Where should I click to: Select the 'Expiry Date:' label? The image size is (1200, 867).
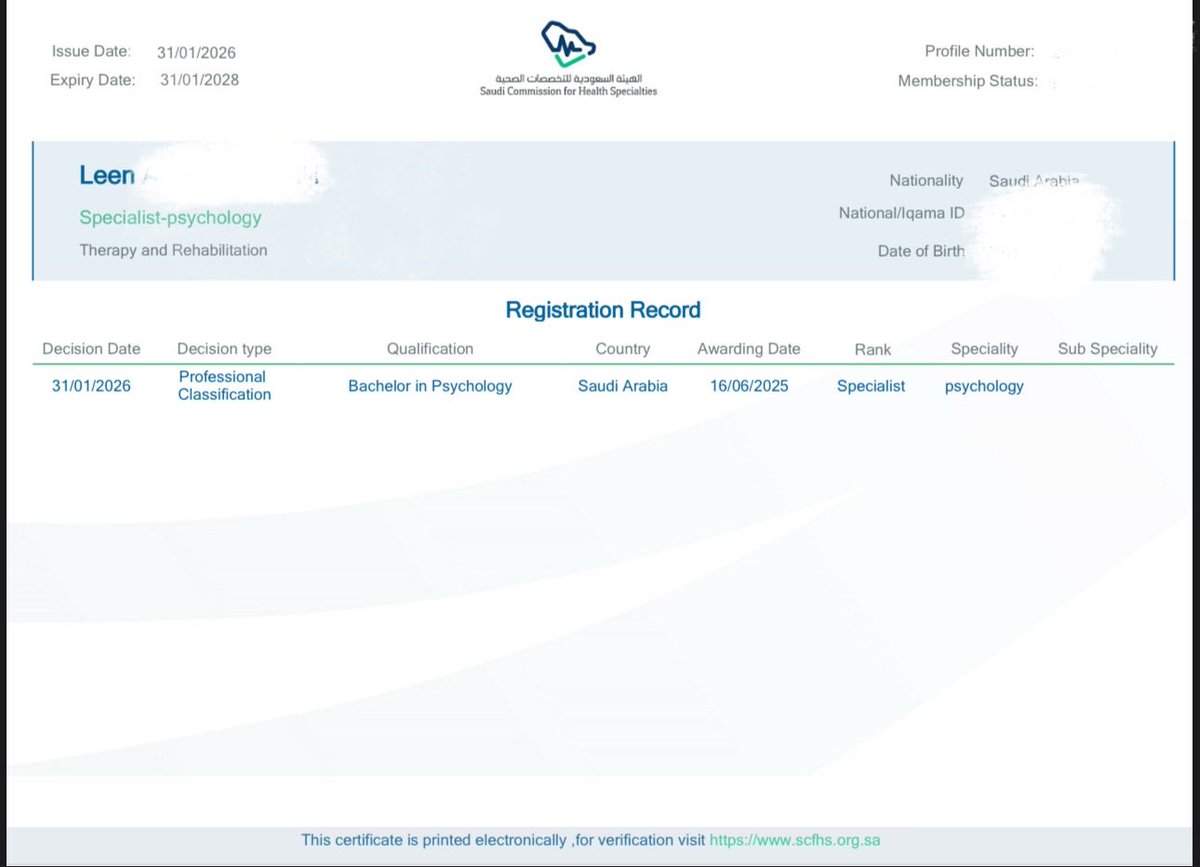93,80
